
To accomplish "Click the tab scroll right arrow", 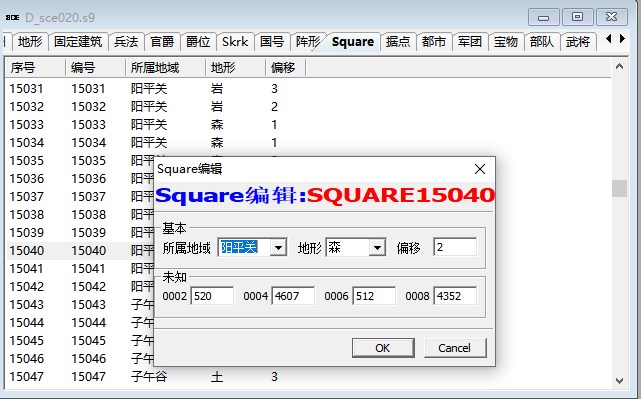I will coord(622,39).
